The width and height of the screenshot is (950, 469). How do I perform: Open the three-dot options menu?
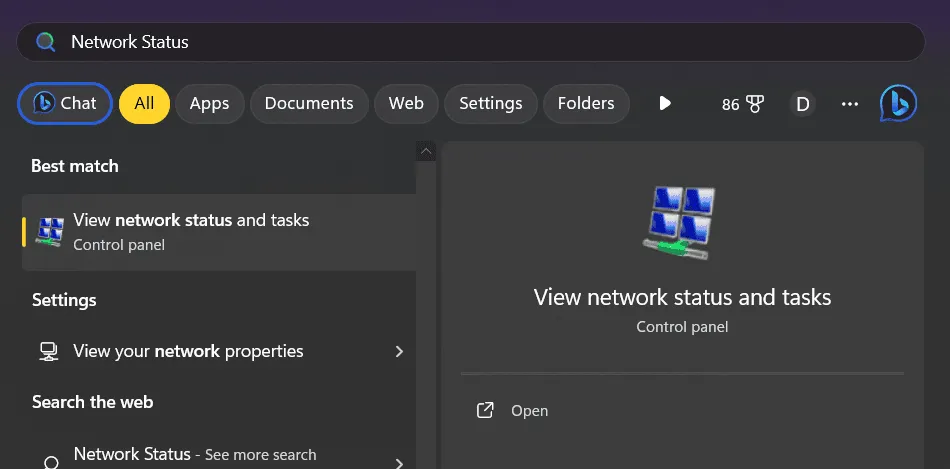point(850,104)
